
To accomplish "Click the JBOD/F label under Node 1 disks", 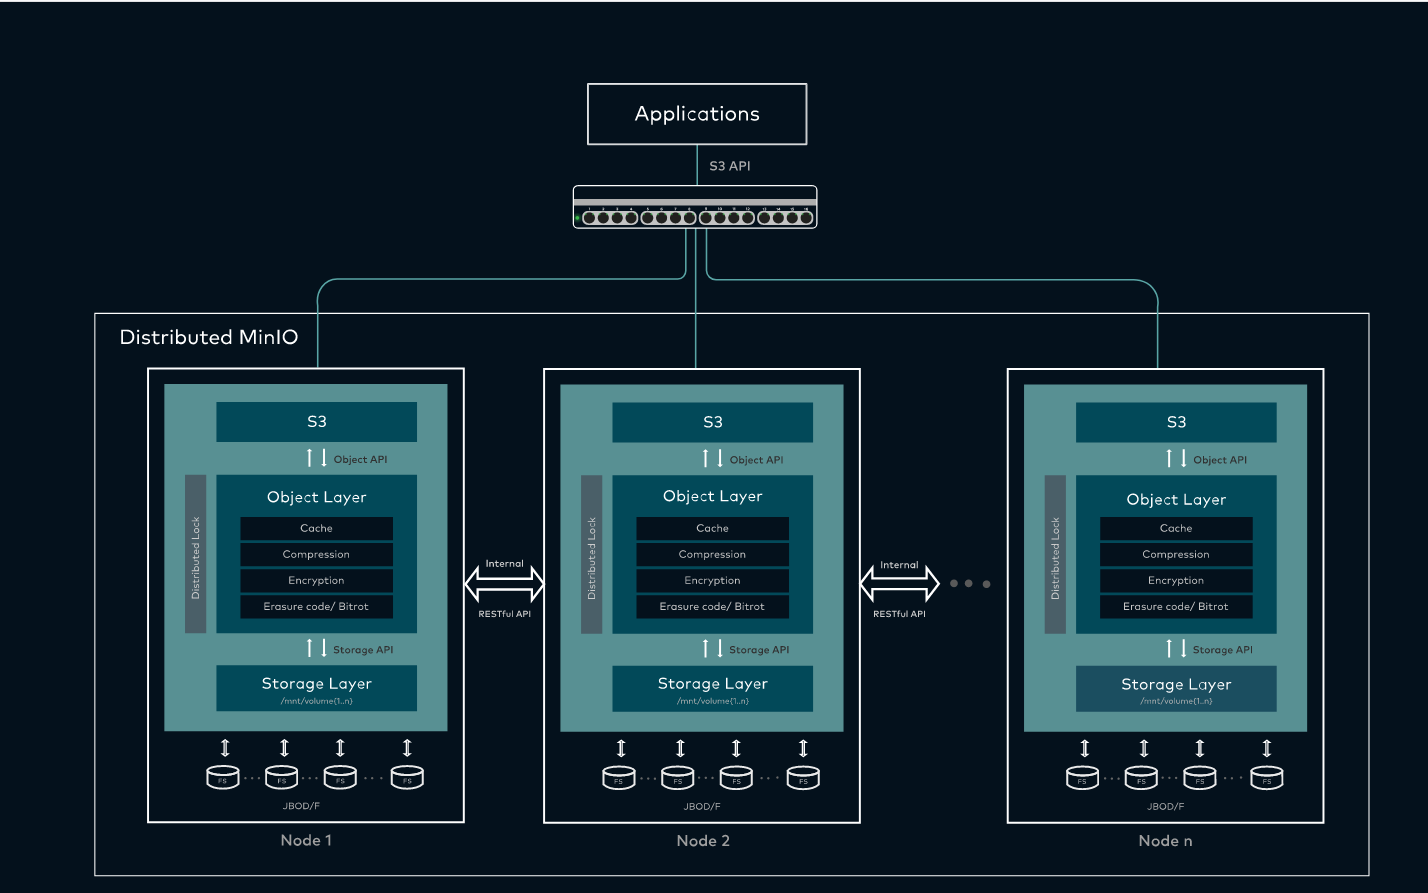I will (x=302, y=806).
